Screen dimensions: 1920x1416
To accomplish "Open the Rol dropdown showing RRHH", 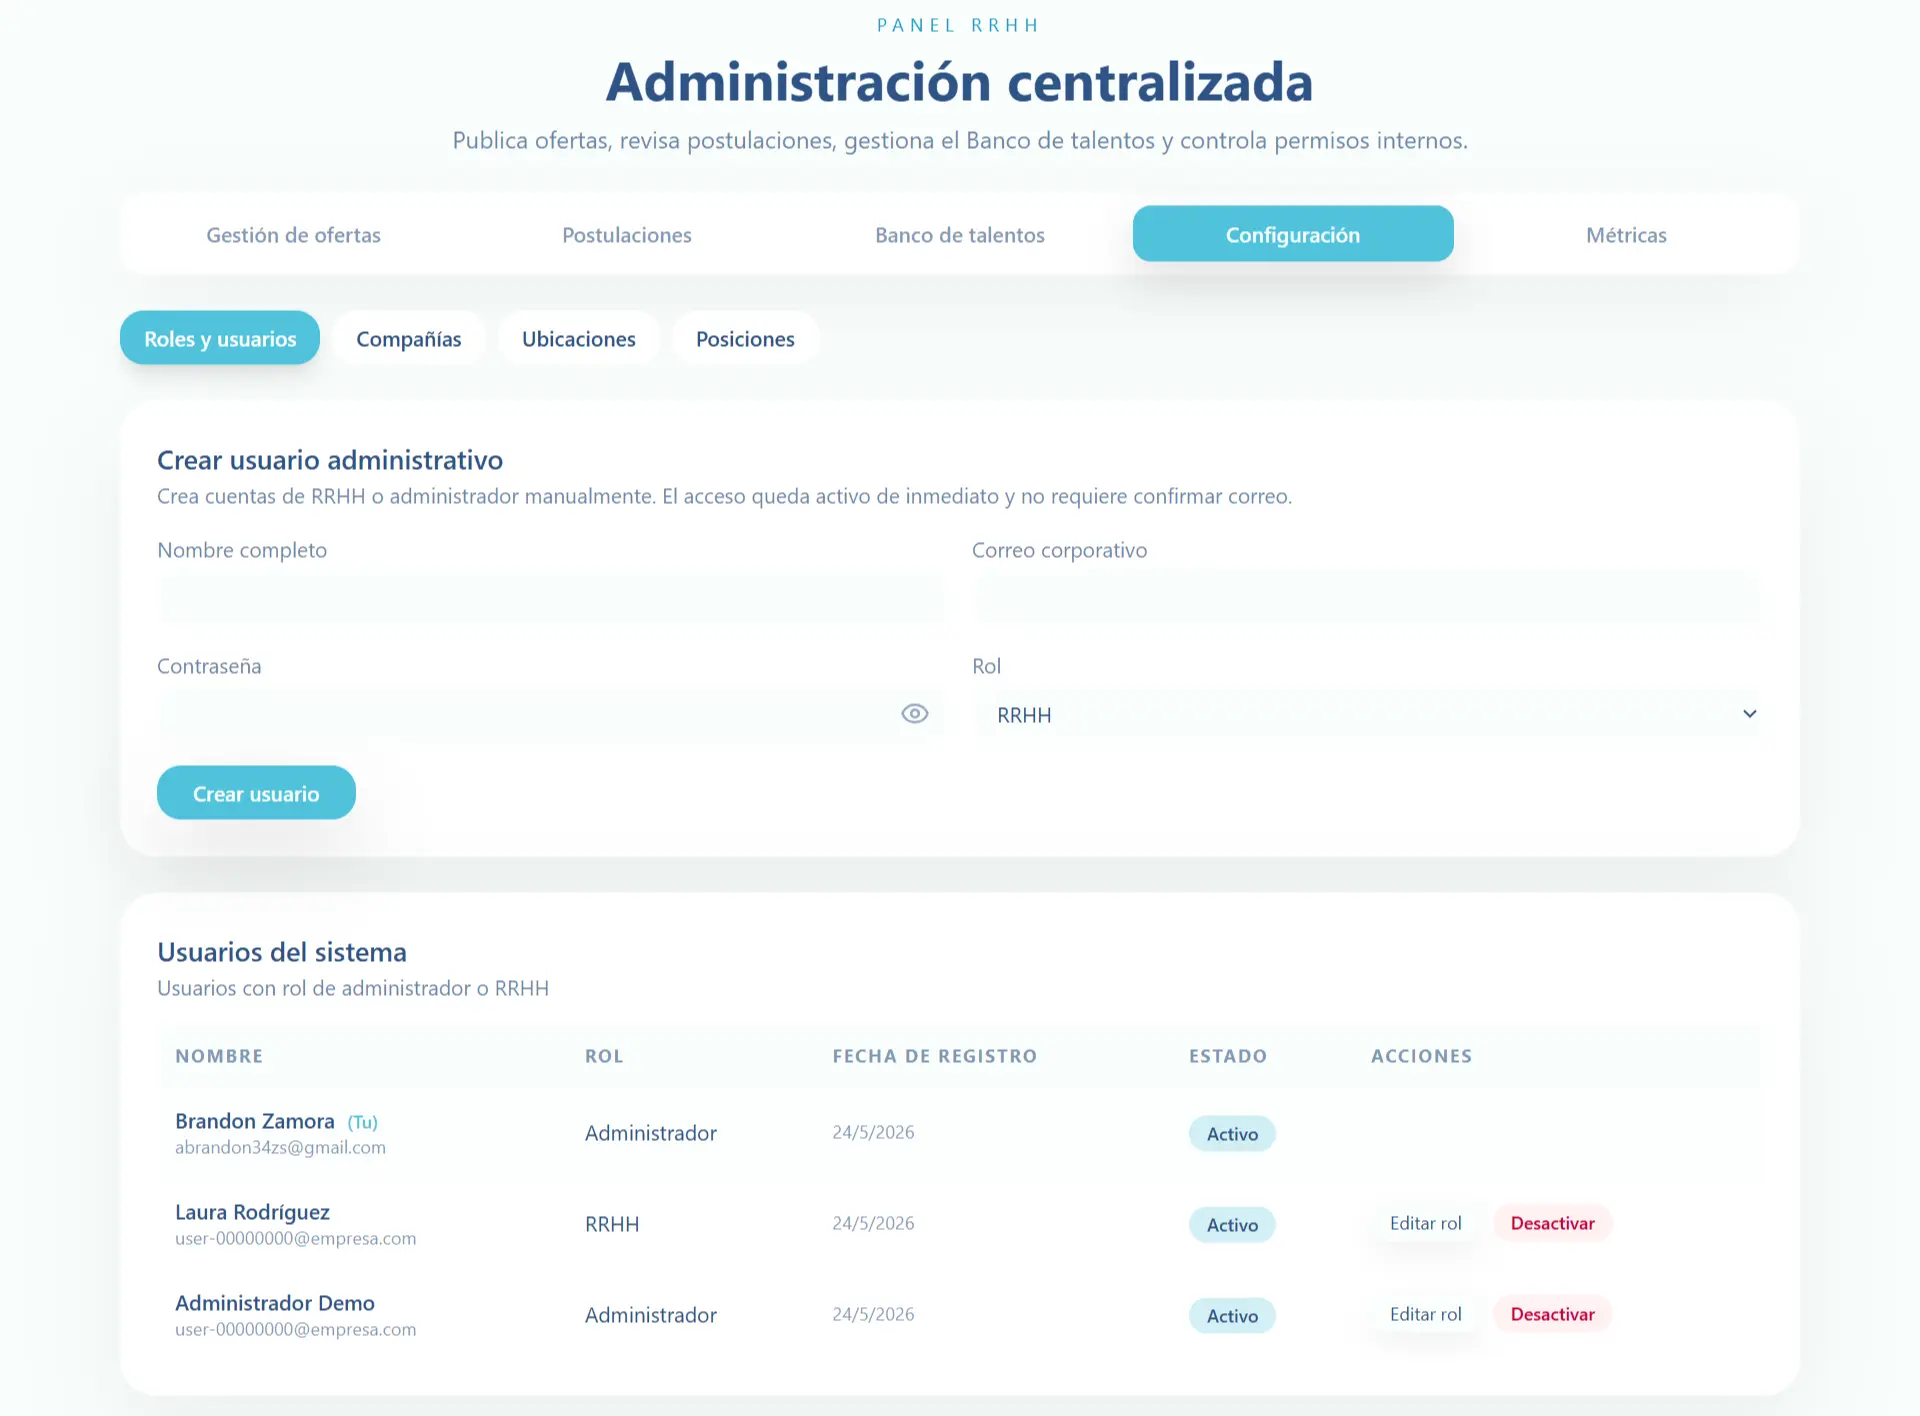I will point(1366,714).
